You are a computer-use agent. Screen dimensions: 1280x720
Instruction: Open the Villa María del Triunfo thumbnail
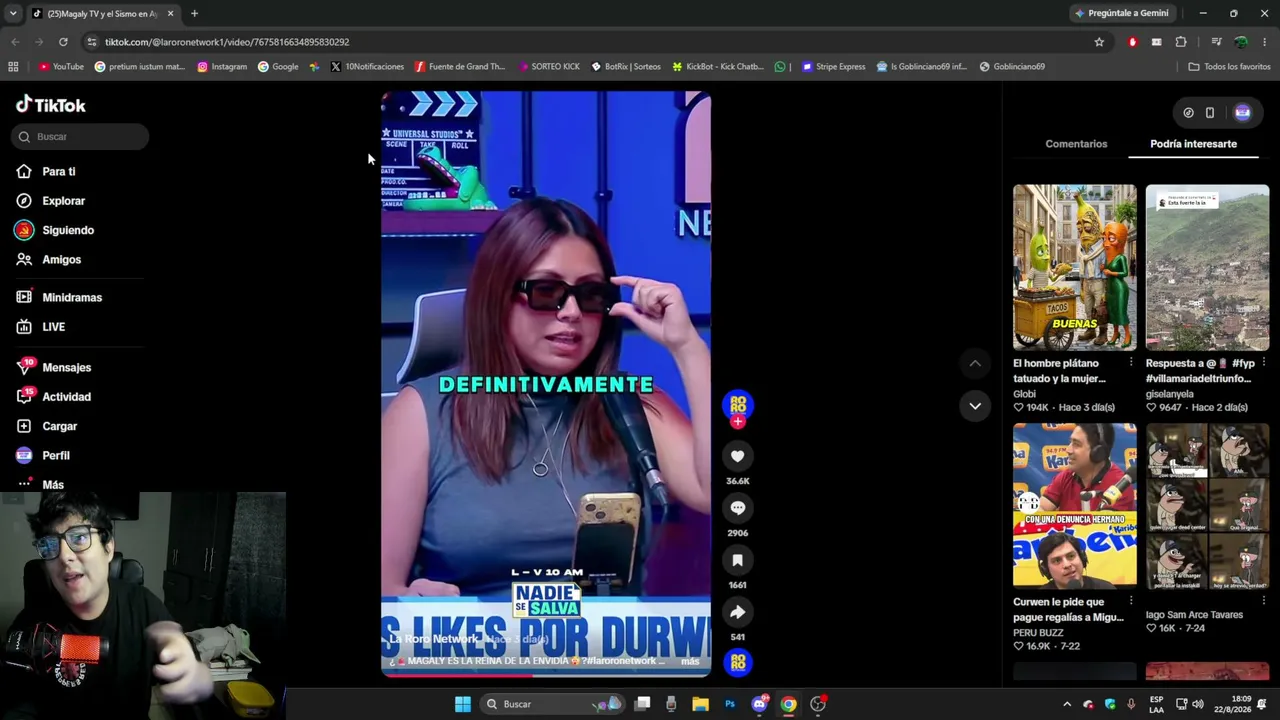point(1207,267)
